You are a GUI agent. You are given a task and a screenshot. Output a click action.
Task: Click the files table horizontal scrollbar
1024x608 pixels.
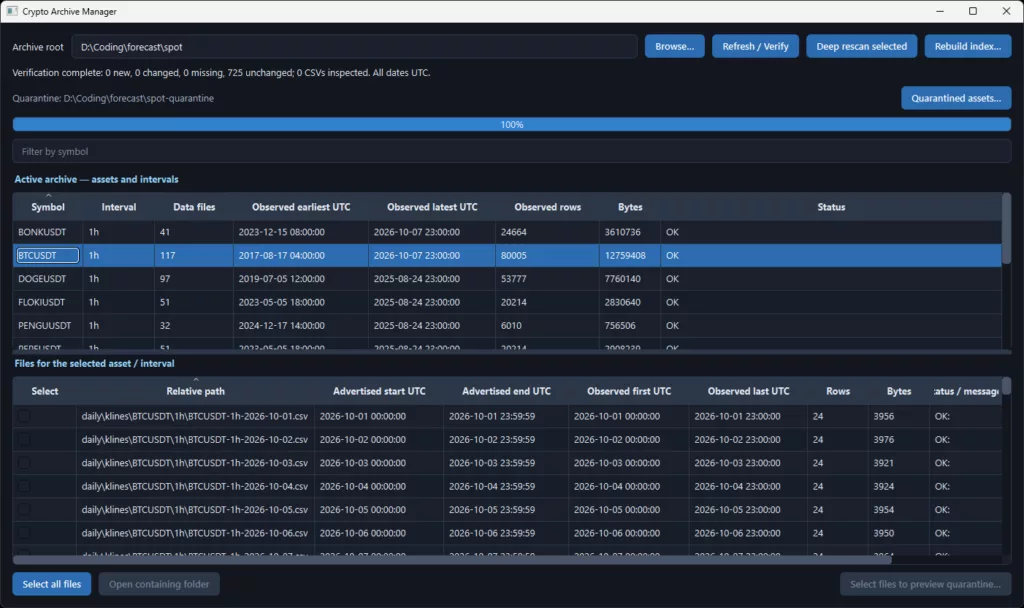(453, 560)
